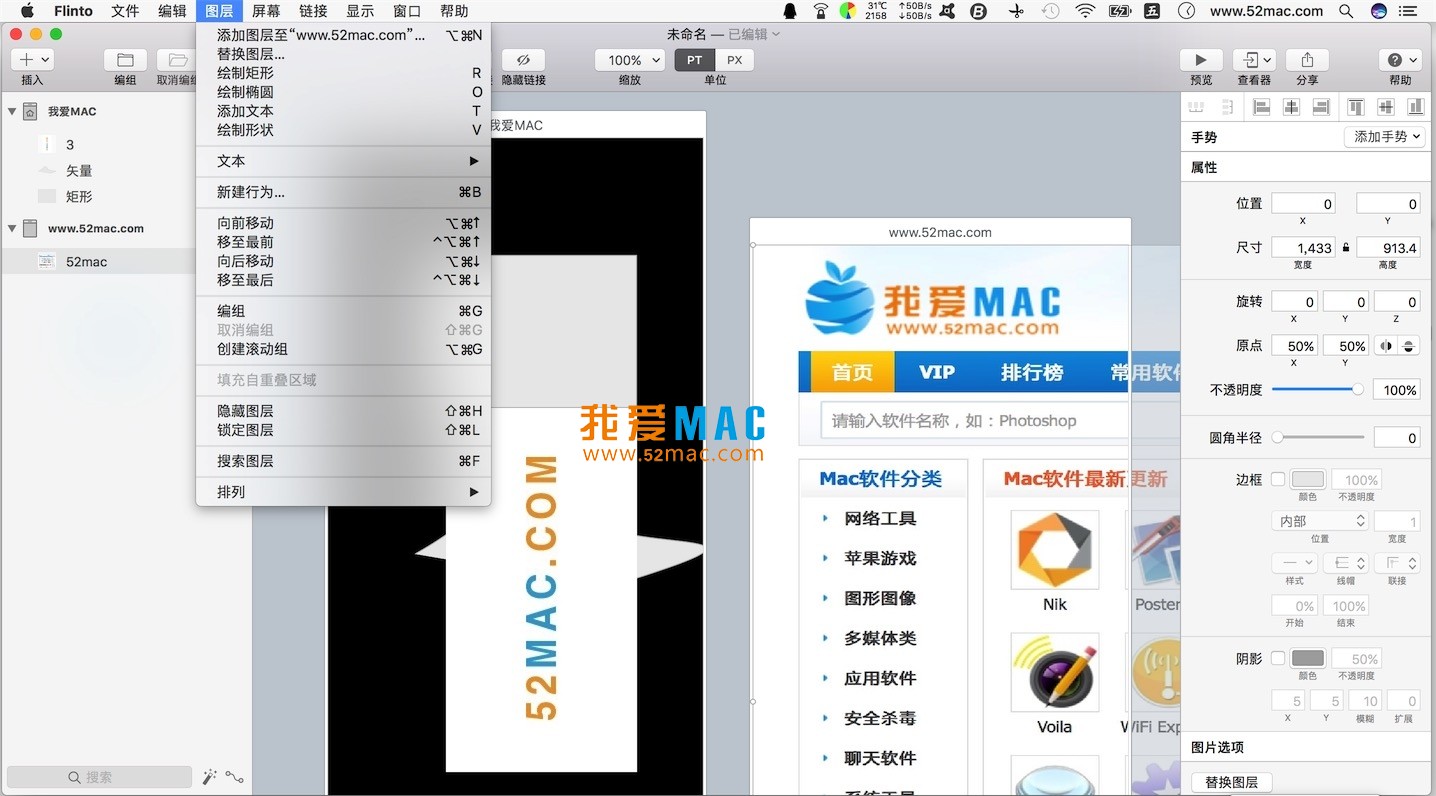
Task: Click the corner radius (圆角半径) slider handle
Action: tap(1278, 438)
